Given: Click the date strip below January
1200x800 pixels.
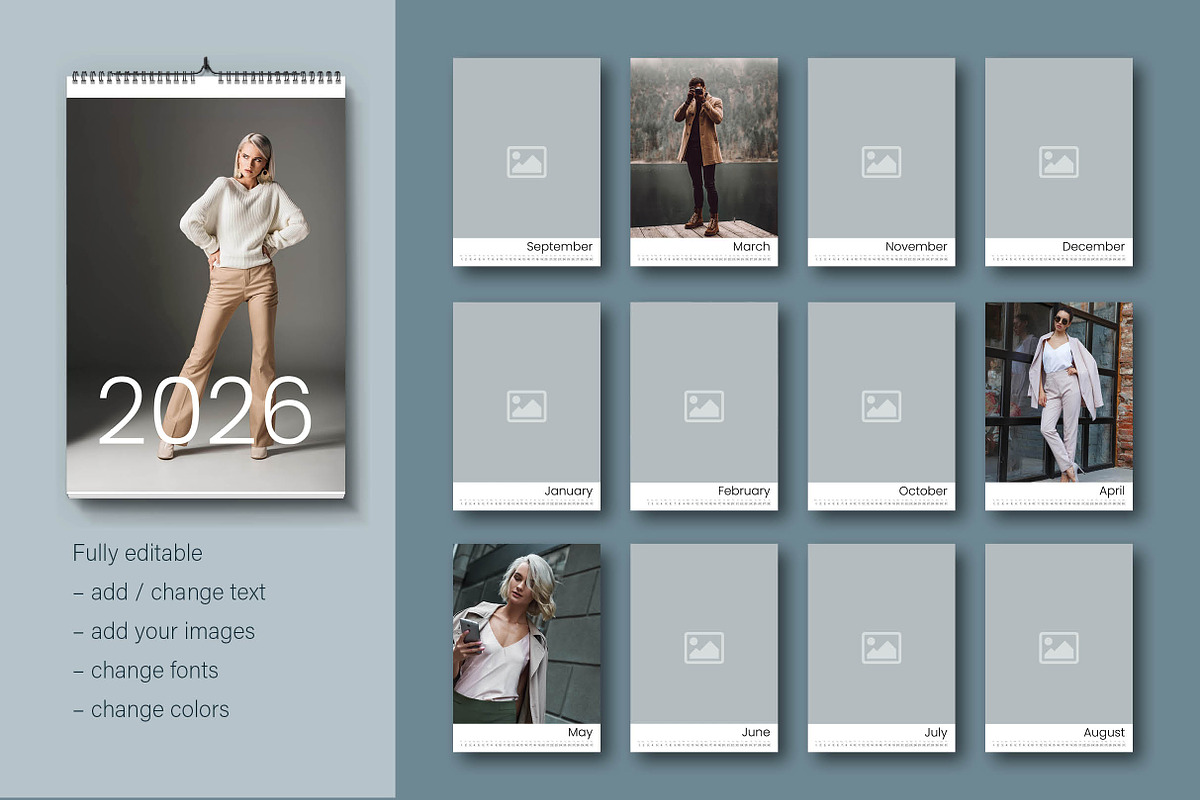Looking at the screenshot, I should coord(527,505).
